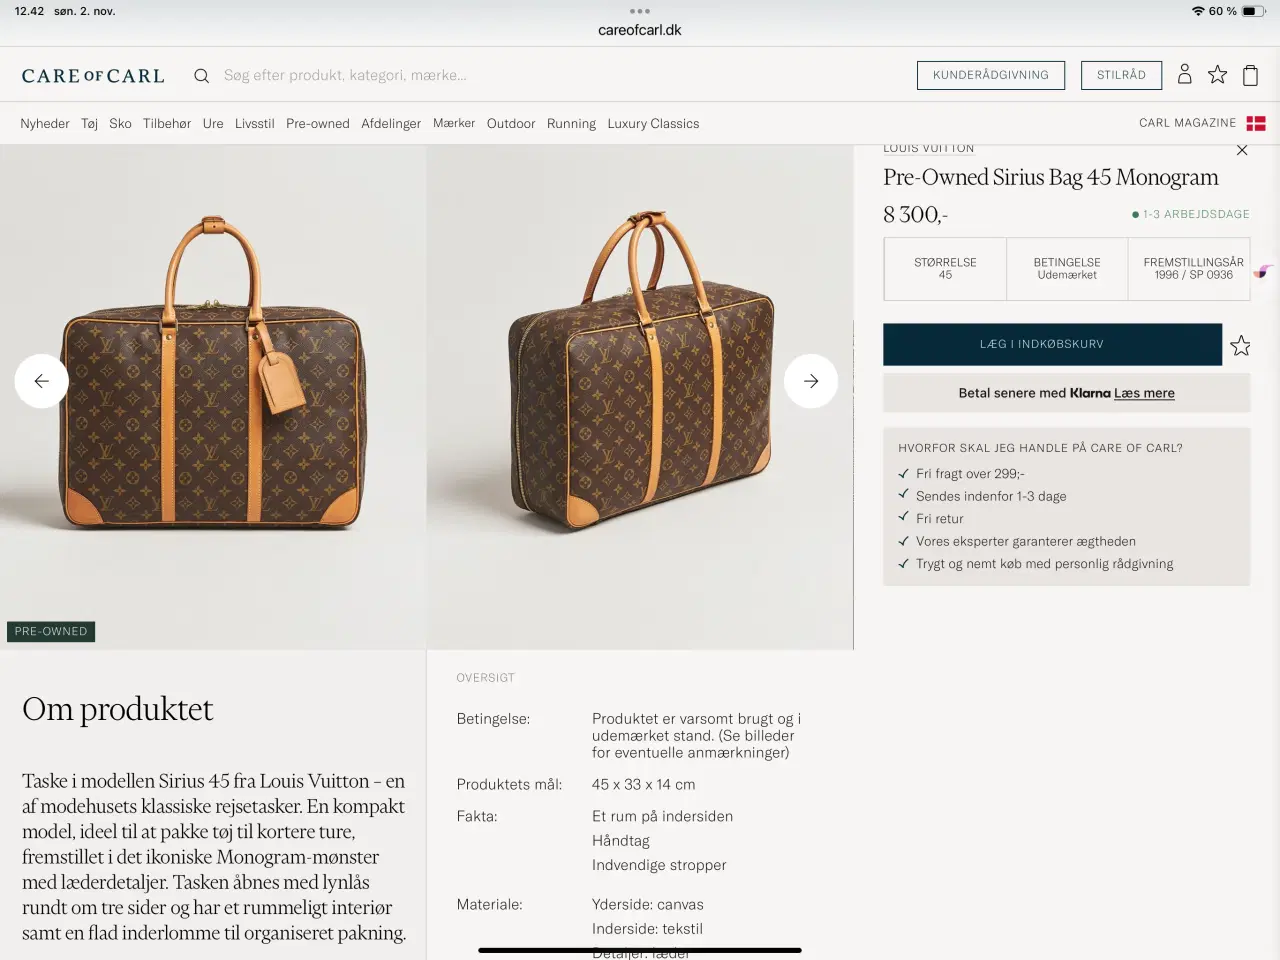This screenshot has height=960, width=1280.
Task: Open the account profile icon
Action: coord(1185,74)
